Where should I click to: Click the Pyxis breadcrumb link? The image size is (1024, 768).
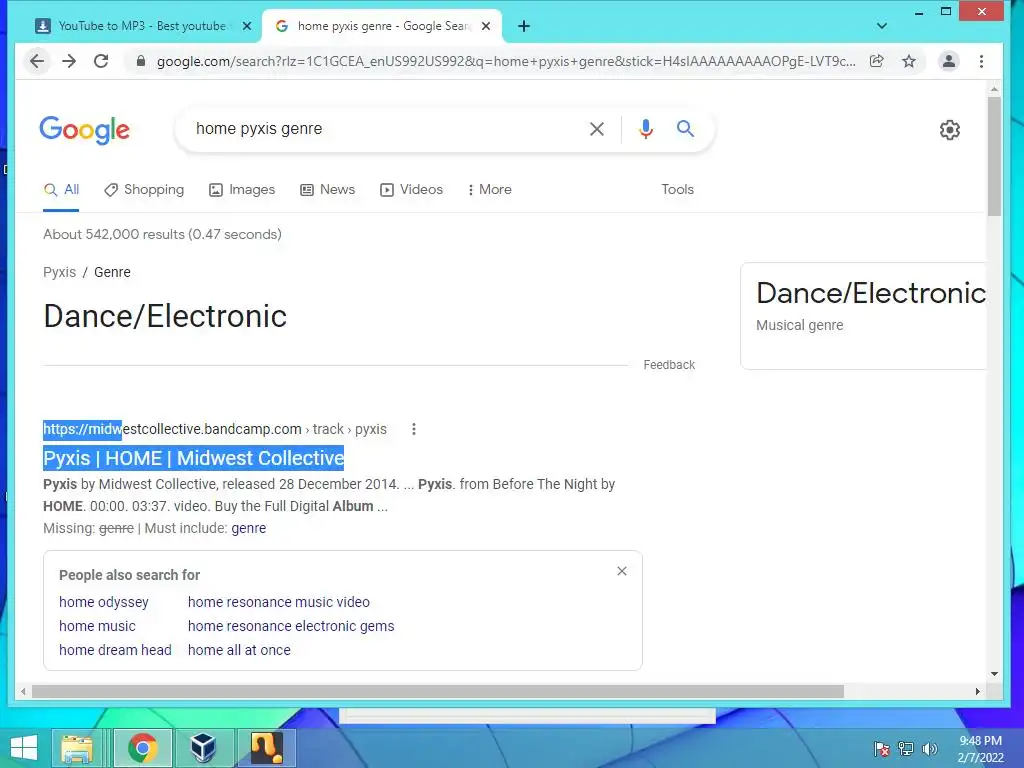coord(59,272)
